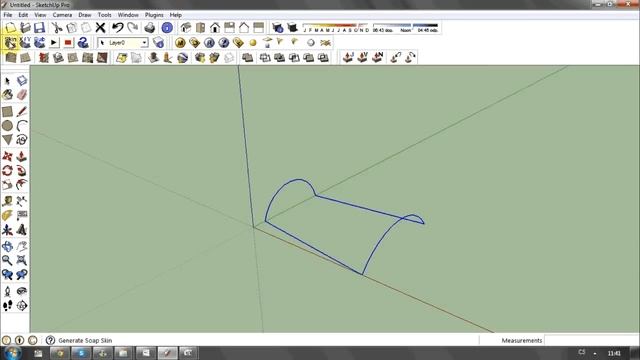Select the Freehand drawing tool
The height and width of the screenshot is (360, 640).
point(22,140)
